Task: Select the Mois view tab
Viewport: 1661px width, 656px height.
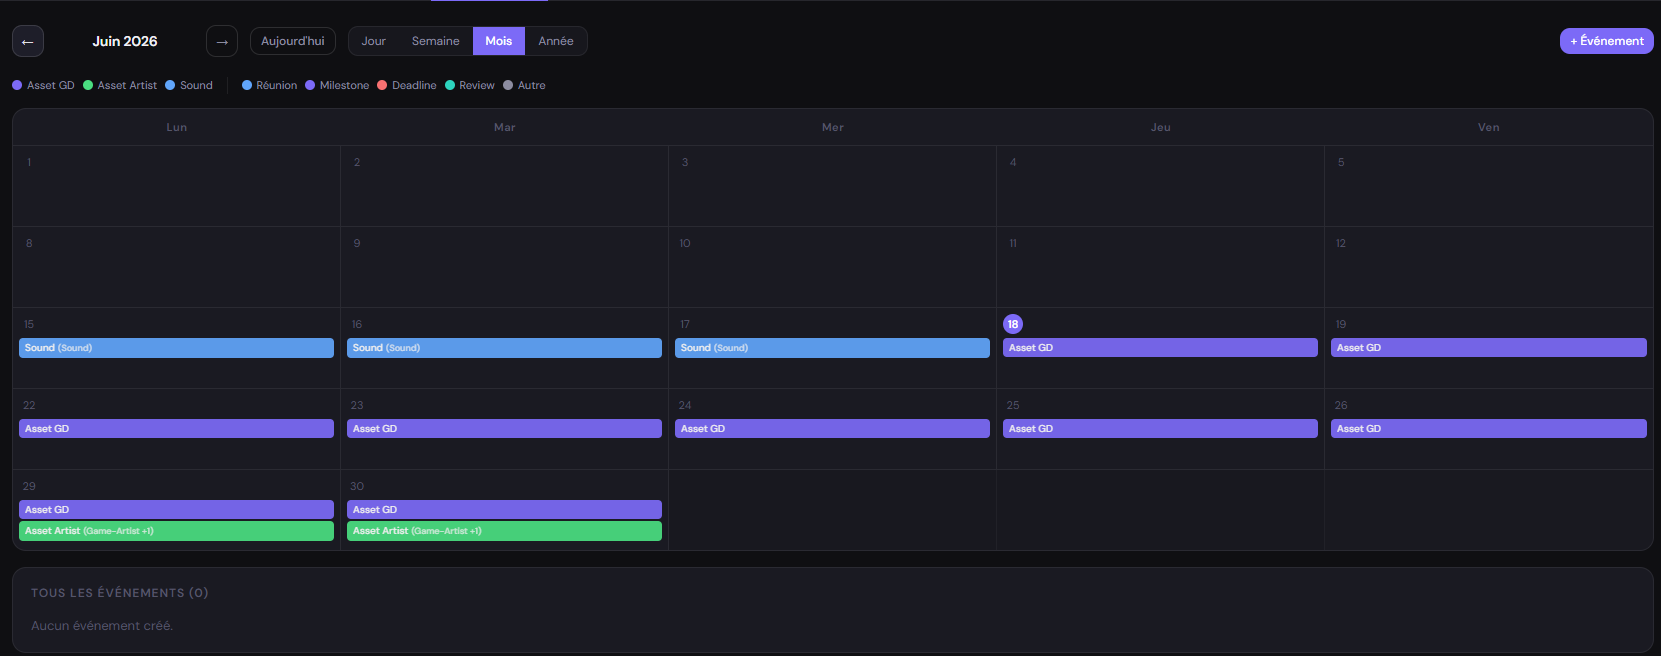Action: tap(499, 41)
